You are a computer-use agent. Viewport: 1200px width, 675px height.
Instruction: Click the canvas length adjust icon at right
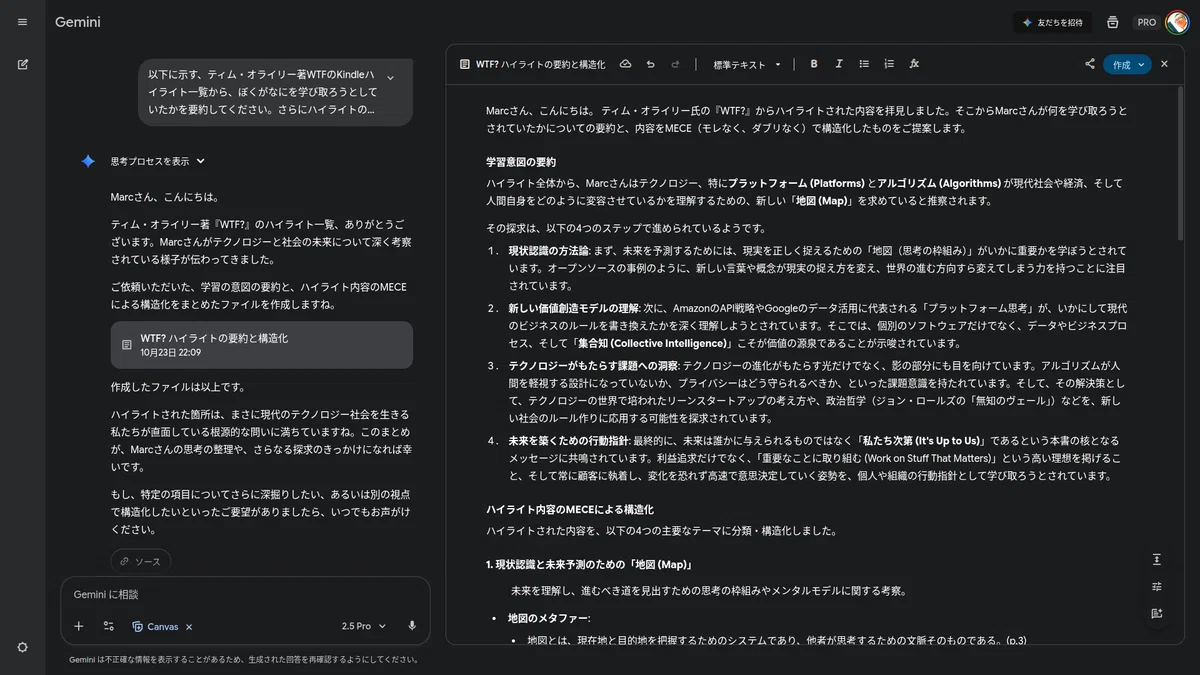(x=1157, y=559)
